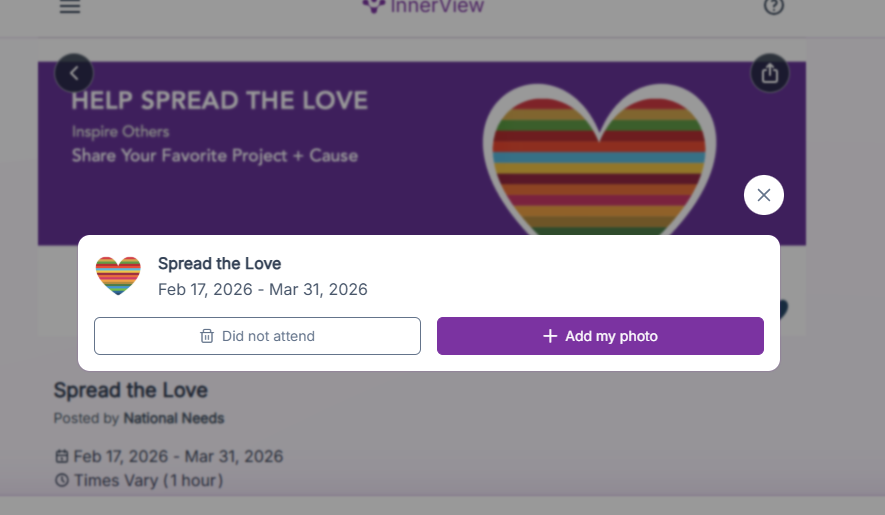Click the calendar icon beside the event dates
Viewport: 885px width, 515px height.
61,457
